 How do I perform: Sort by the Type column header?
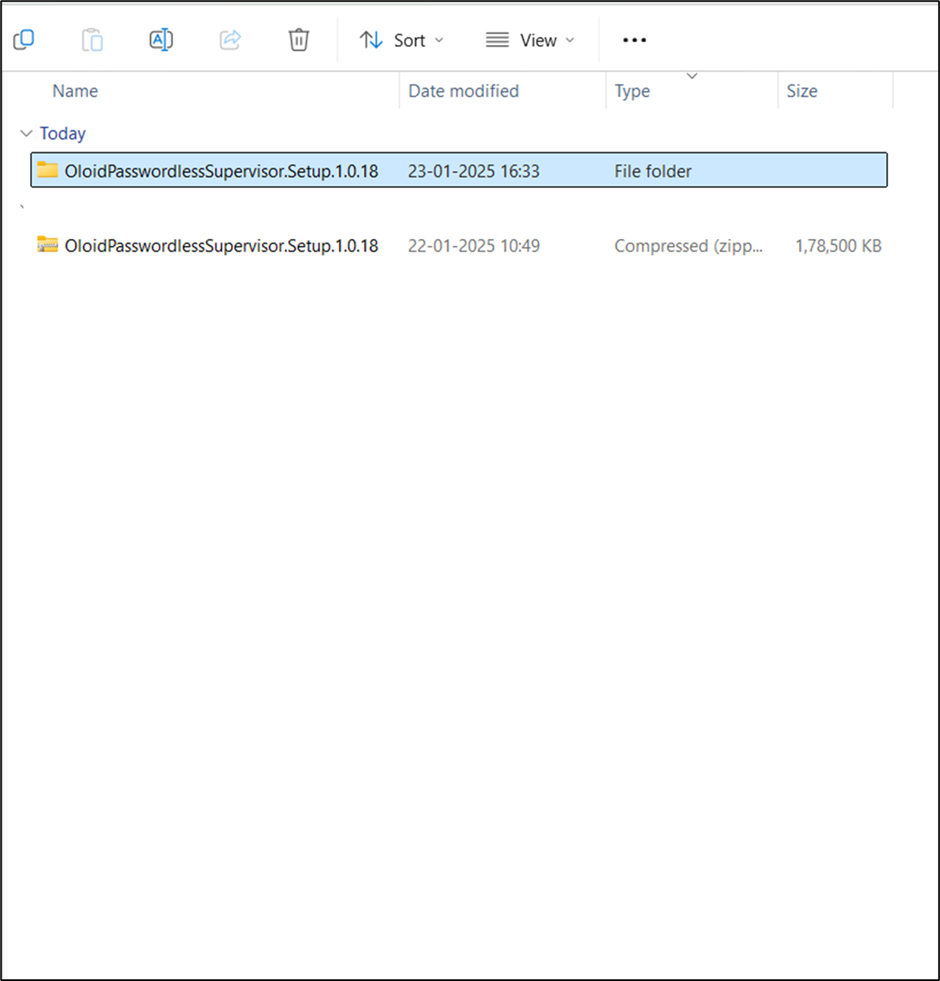point(632,91)
